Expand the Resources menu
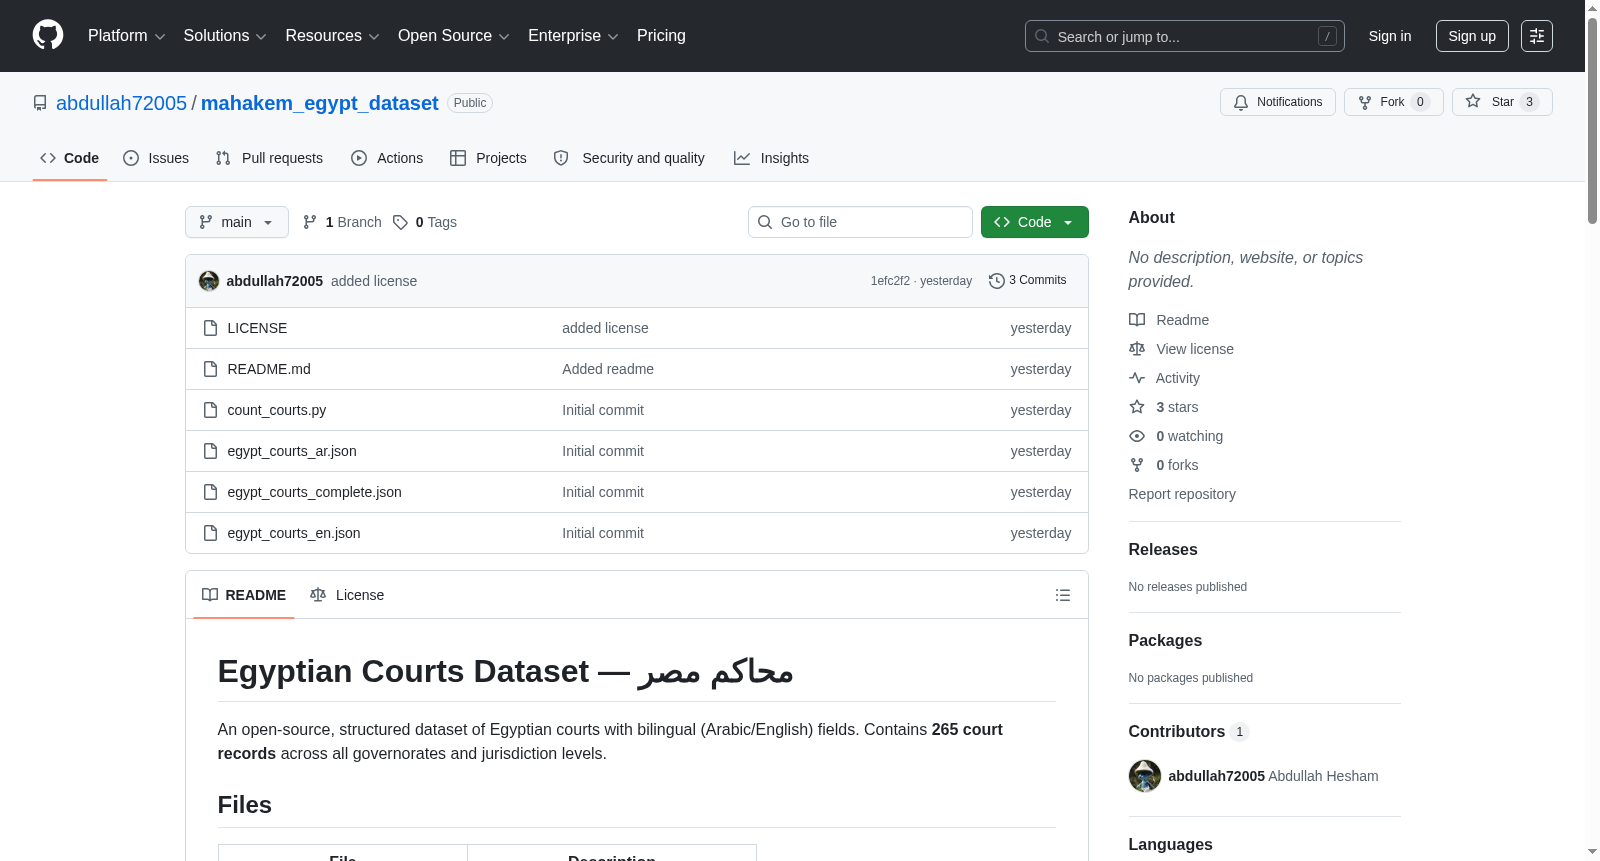This screenshot has width=1600, height=861. (x=332, y=36)
